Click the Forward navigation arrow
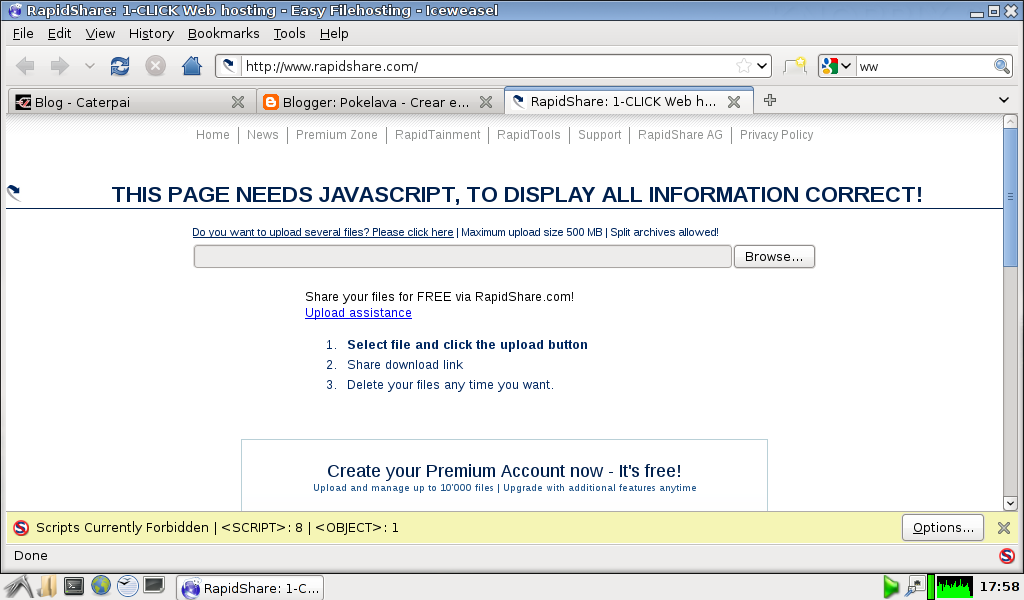Screen dimensions: 1024x600 (x=60, y=66)
